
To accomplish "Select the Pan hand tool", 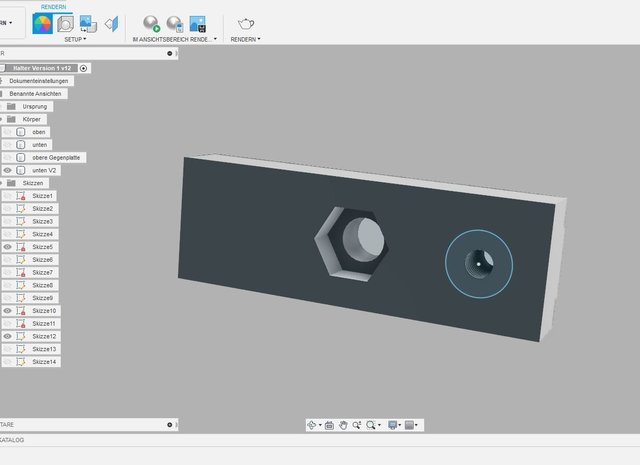I will tap(342, 425).
